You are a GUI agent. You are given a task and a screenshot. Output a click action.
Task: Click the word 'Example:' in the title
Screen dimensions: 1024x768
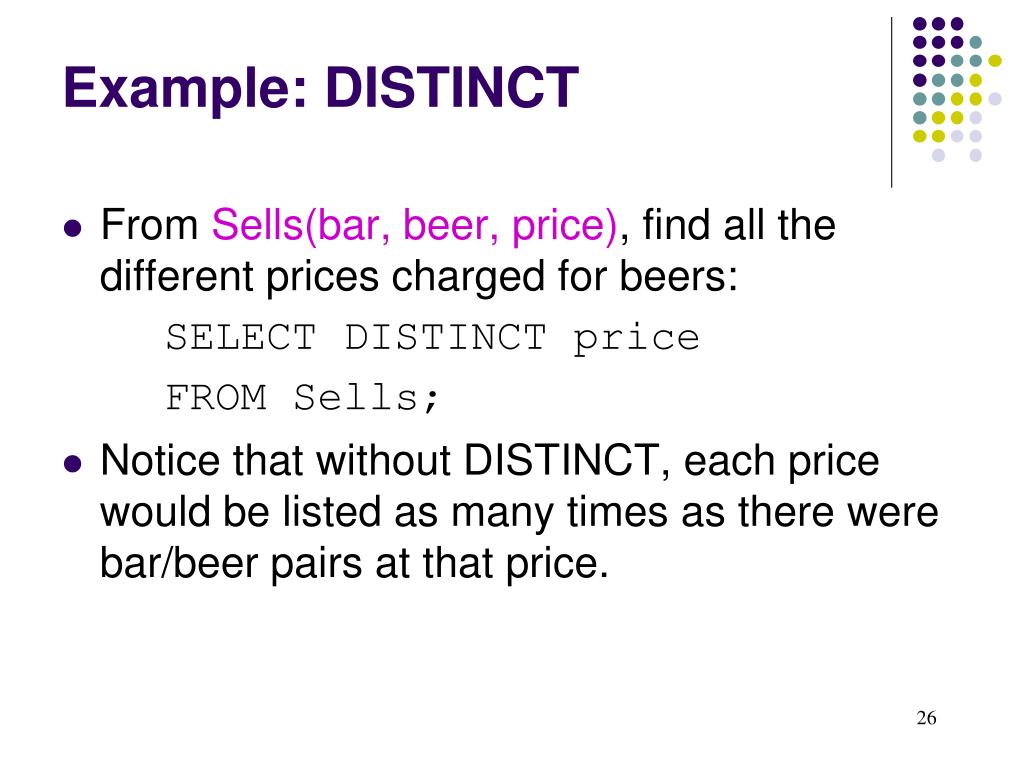(x=185, y=89)
